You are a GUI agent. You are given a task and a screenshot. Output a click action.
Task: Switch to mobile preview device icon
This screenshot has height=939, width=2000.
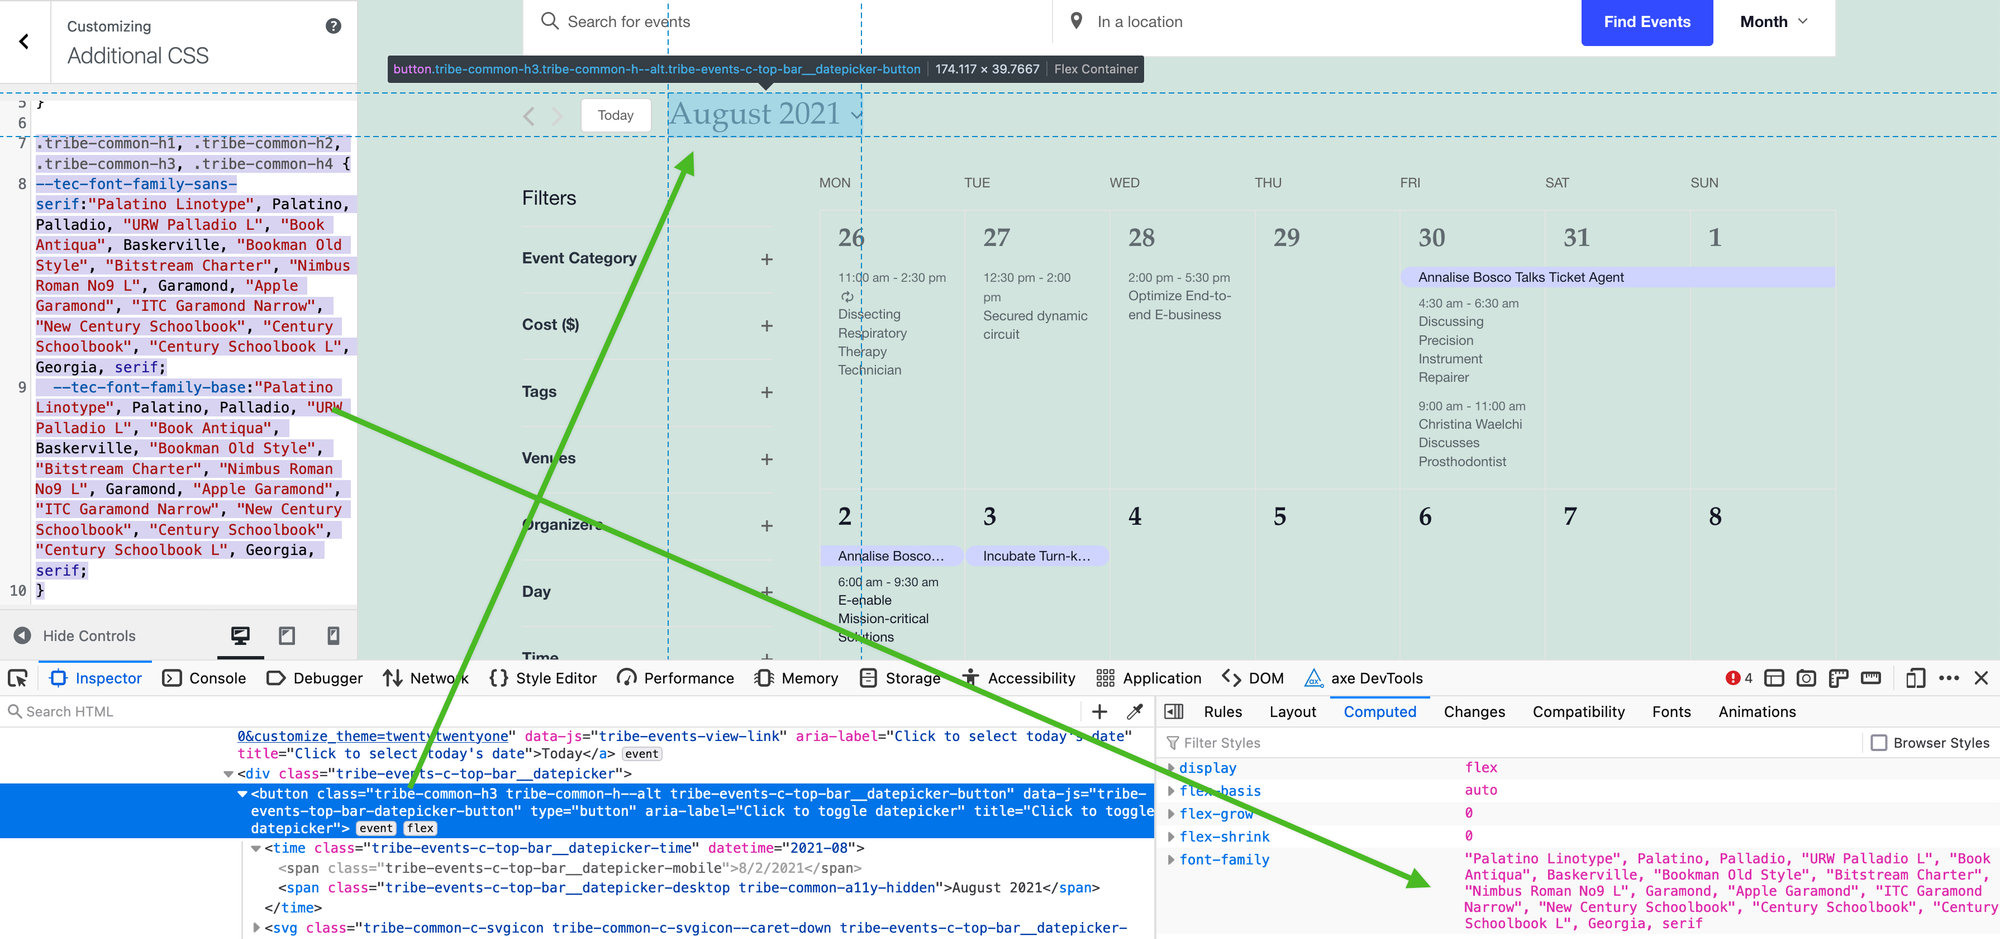pos(333,636)
